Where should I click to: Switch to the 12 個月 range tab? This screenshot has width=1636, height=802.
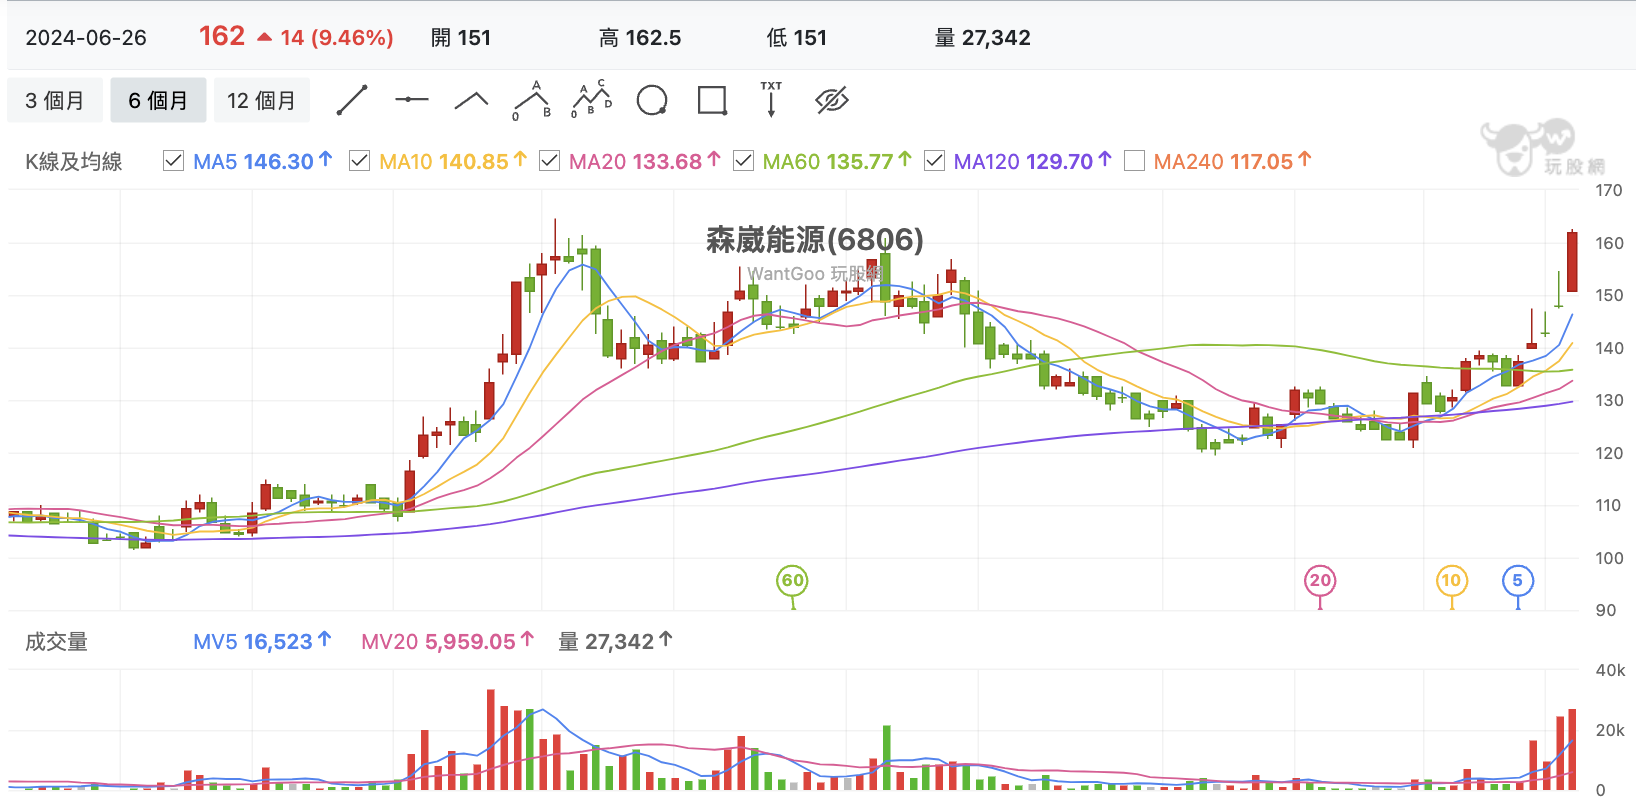[x=261, y=100]
